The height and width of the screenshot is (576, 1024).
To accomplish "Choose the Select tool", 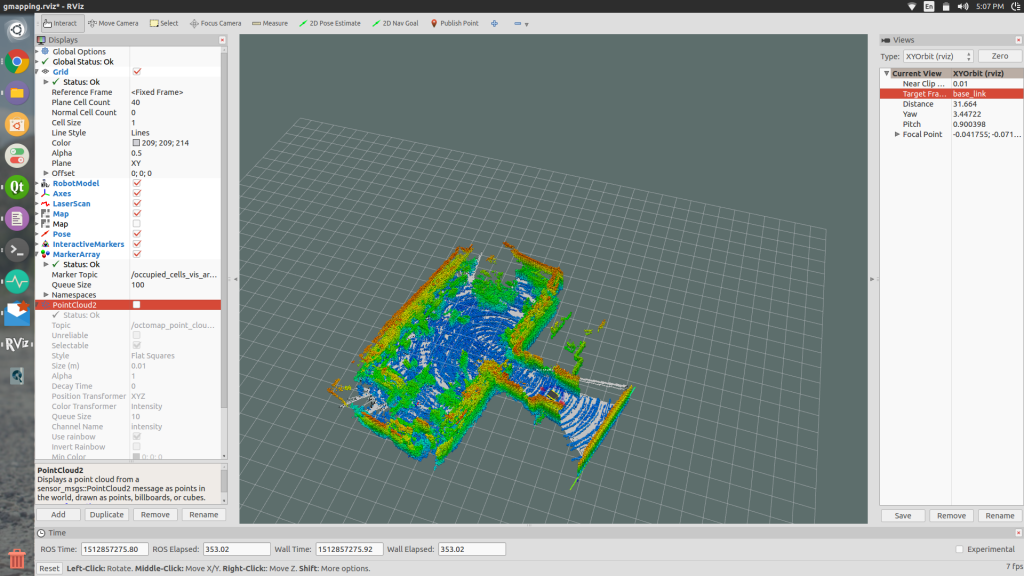I will 164,24.
